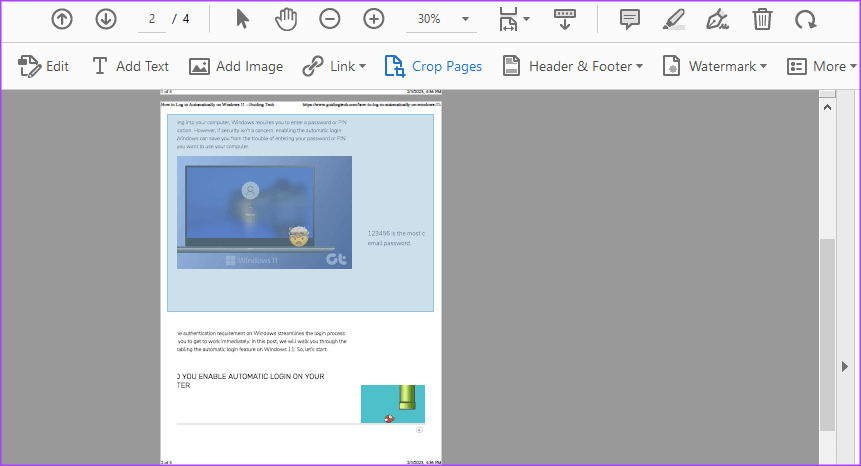
Task: Go to previous page with up arrow
Action: [x=62, y=19]
